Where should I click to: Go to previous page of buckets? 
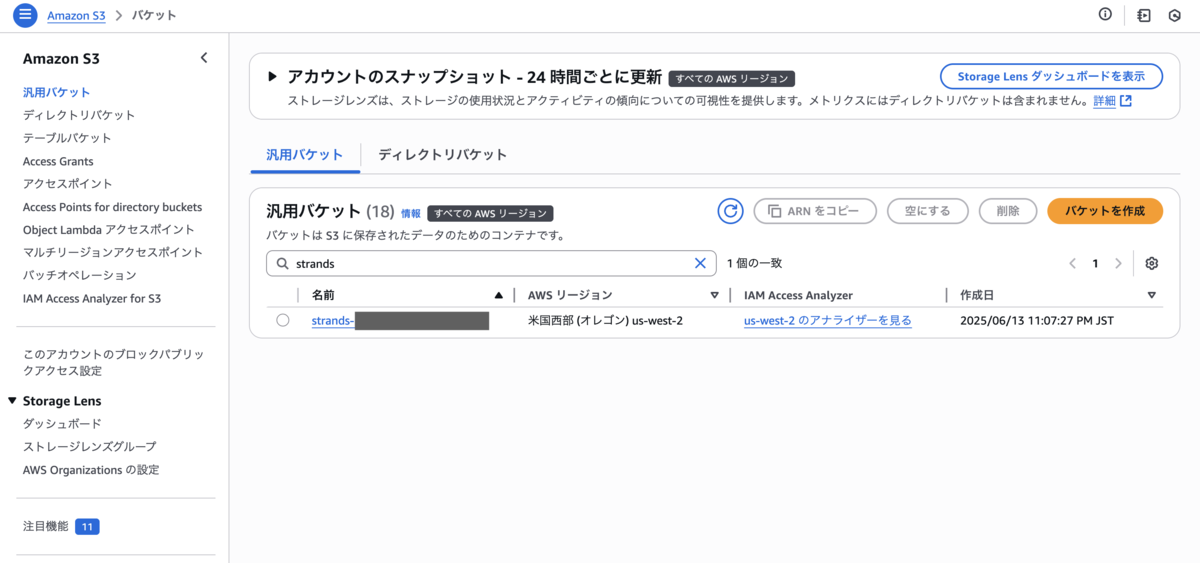click(x=1072, y=263)
